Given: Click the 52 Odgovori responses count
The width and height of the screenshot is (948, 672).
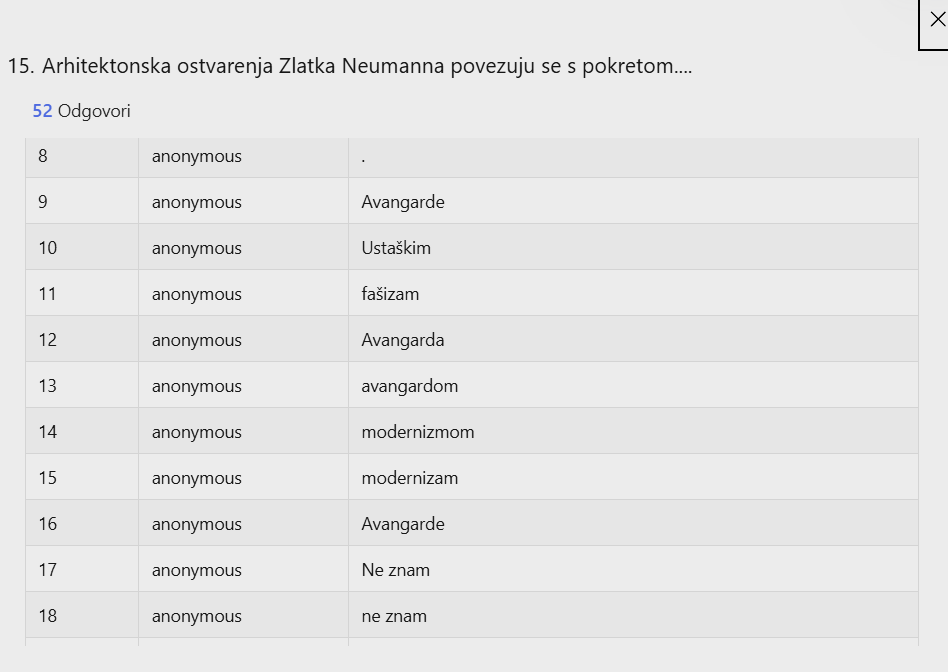Looking at the screenshot, I should click(x=81, y=111).
